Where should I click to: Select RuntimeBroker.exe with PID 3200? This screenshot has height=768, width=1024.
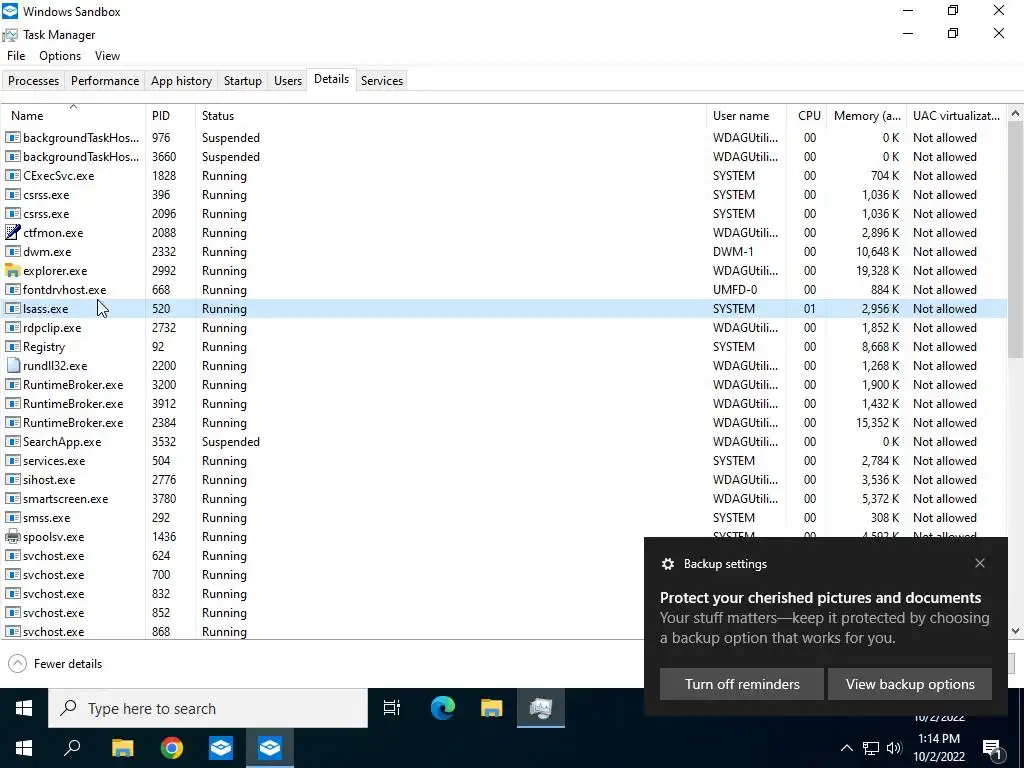(504, 385)
